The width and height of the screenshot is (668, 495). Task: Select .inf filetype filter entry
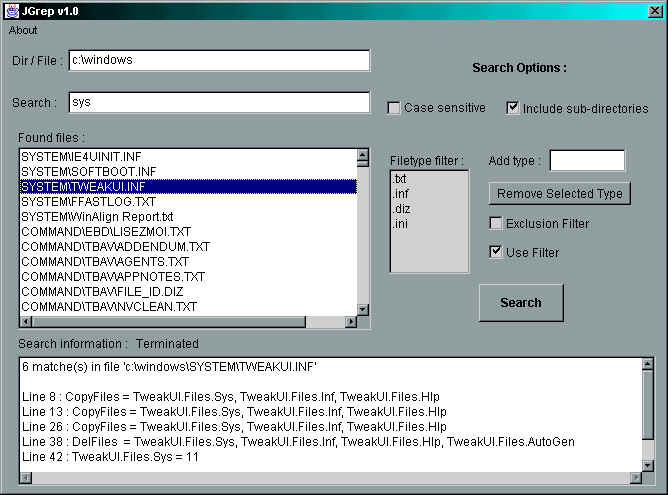coord(400,193)
